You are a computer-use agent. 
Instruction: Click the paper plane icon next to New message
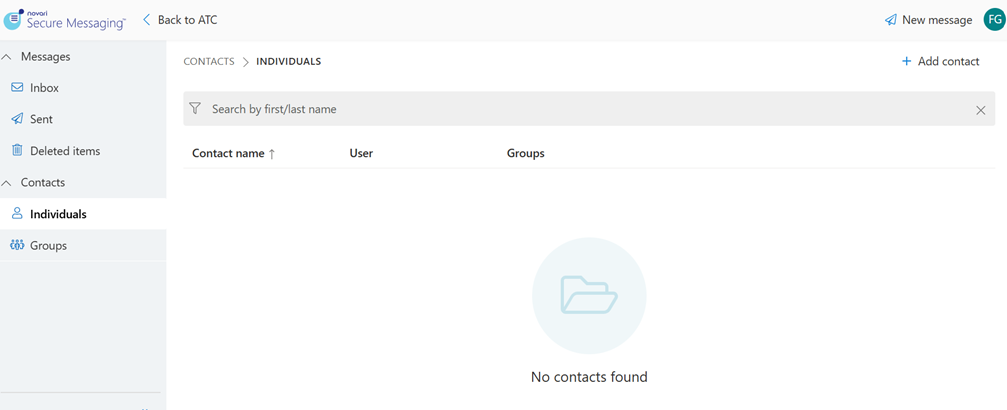[891, 20]
